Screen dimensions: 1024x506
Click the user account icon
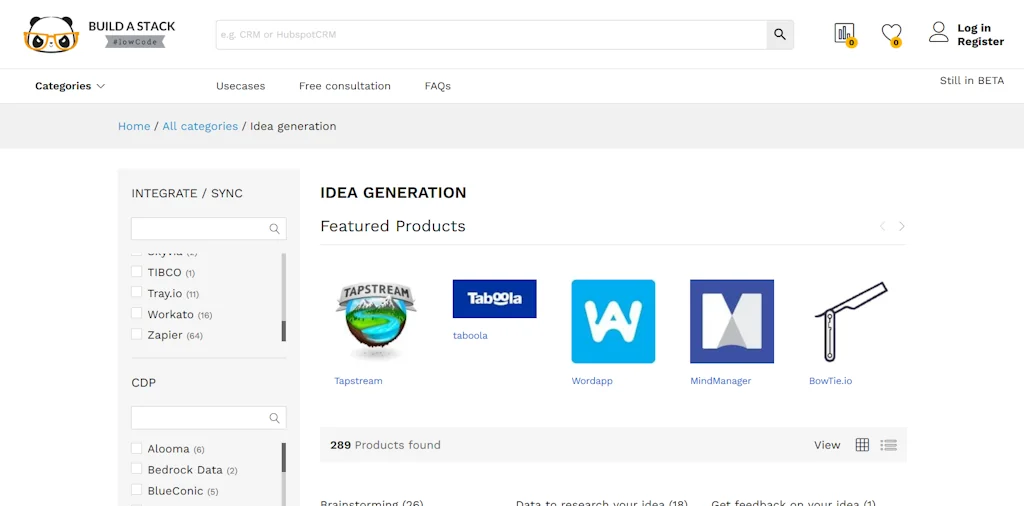pyautogui.click(x=938, y=32)
